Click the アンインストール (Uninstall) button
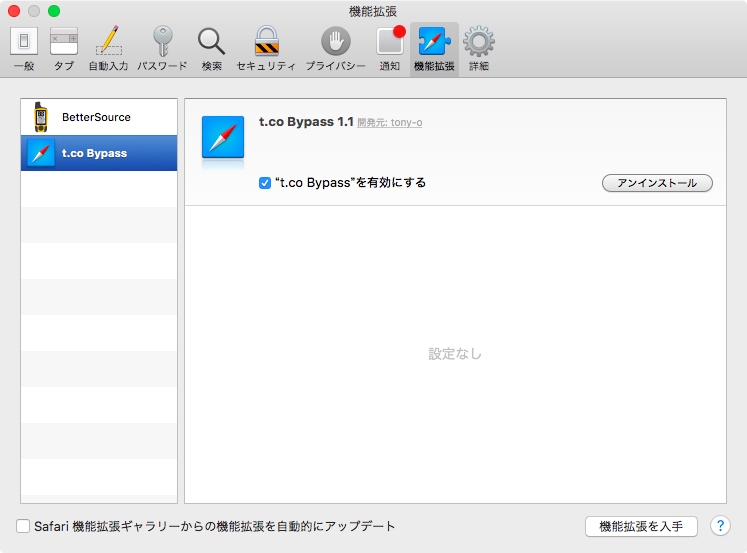 pyautogui.click(x=657, y=183)
